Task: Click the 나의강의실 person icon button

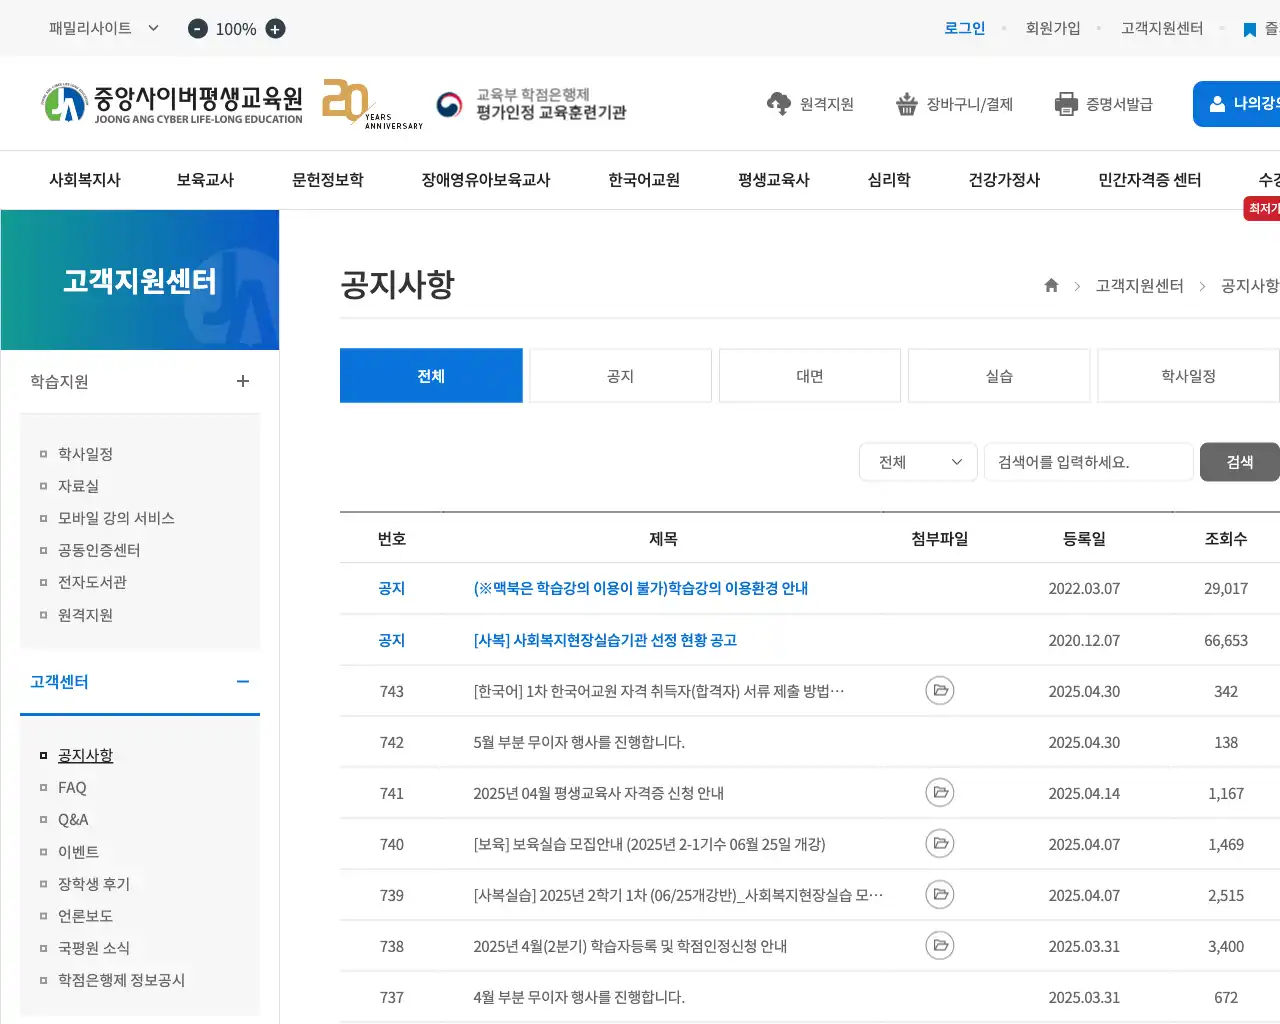Action: tap(1216, 103)
